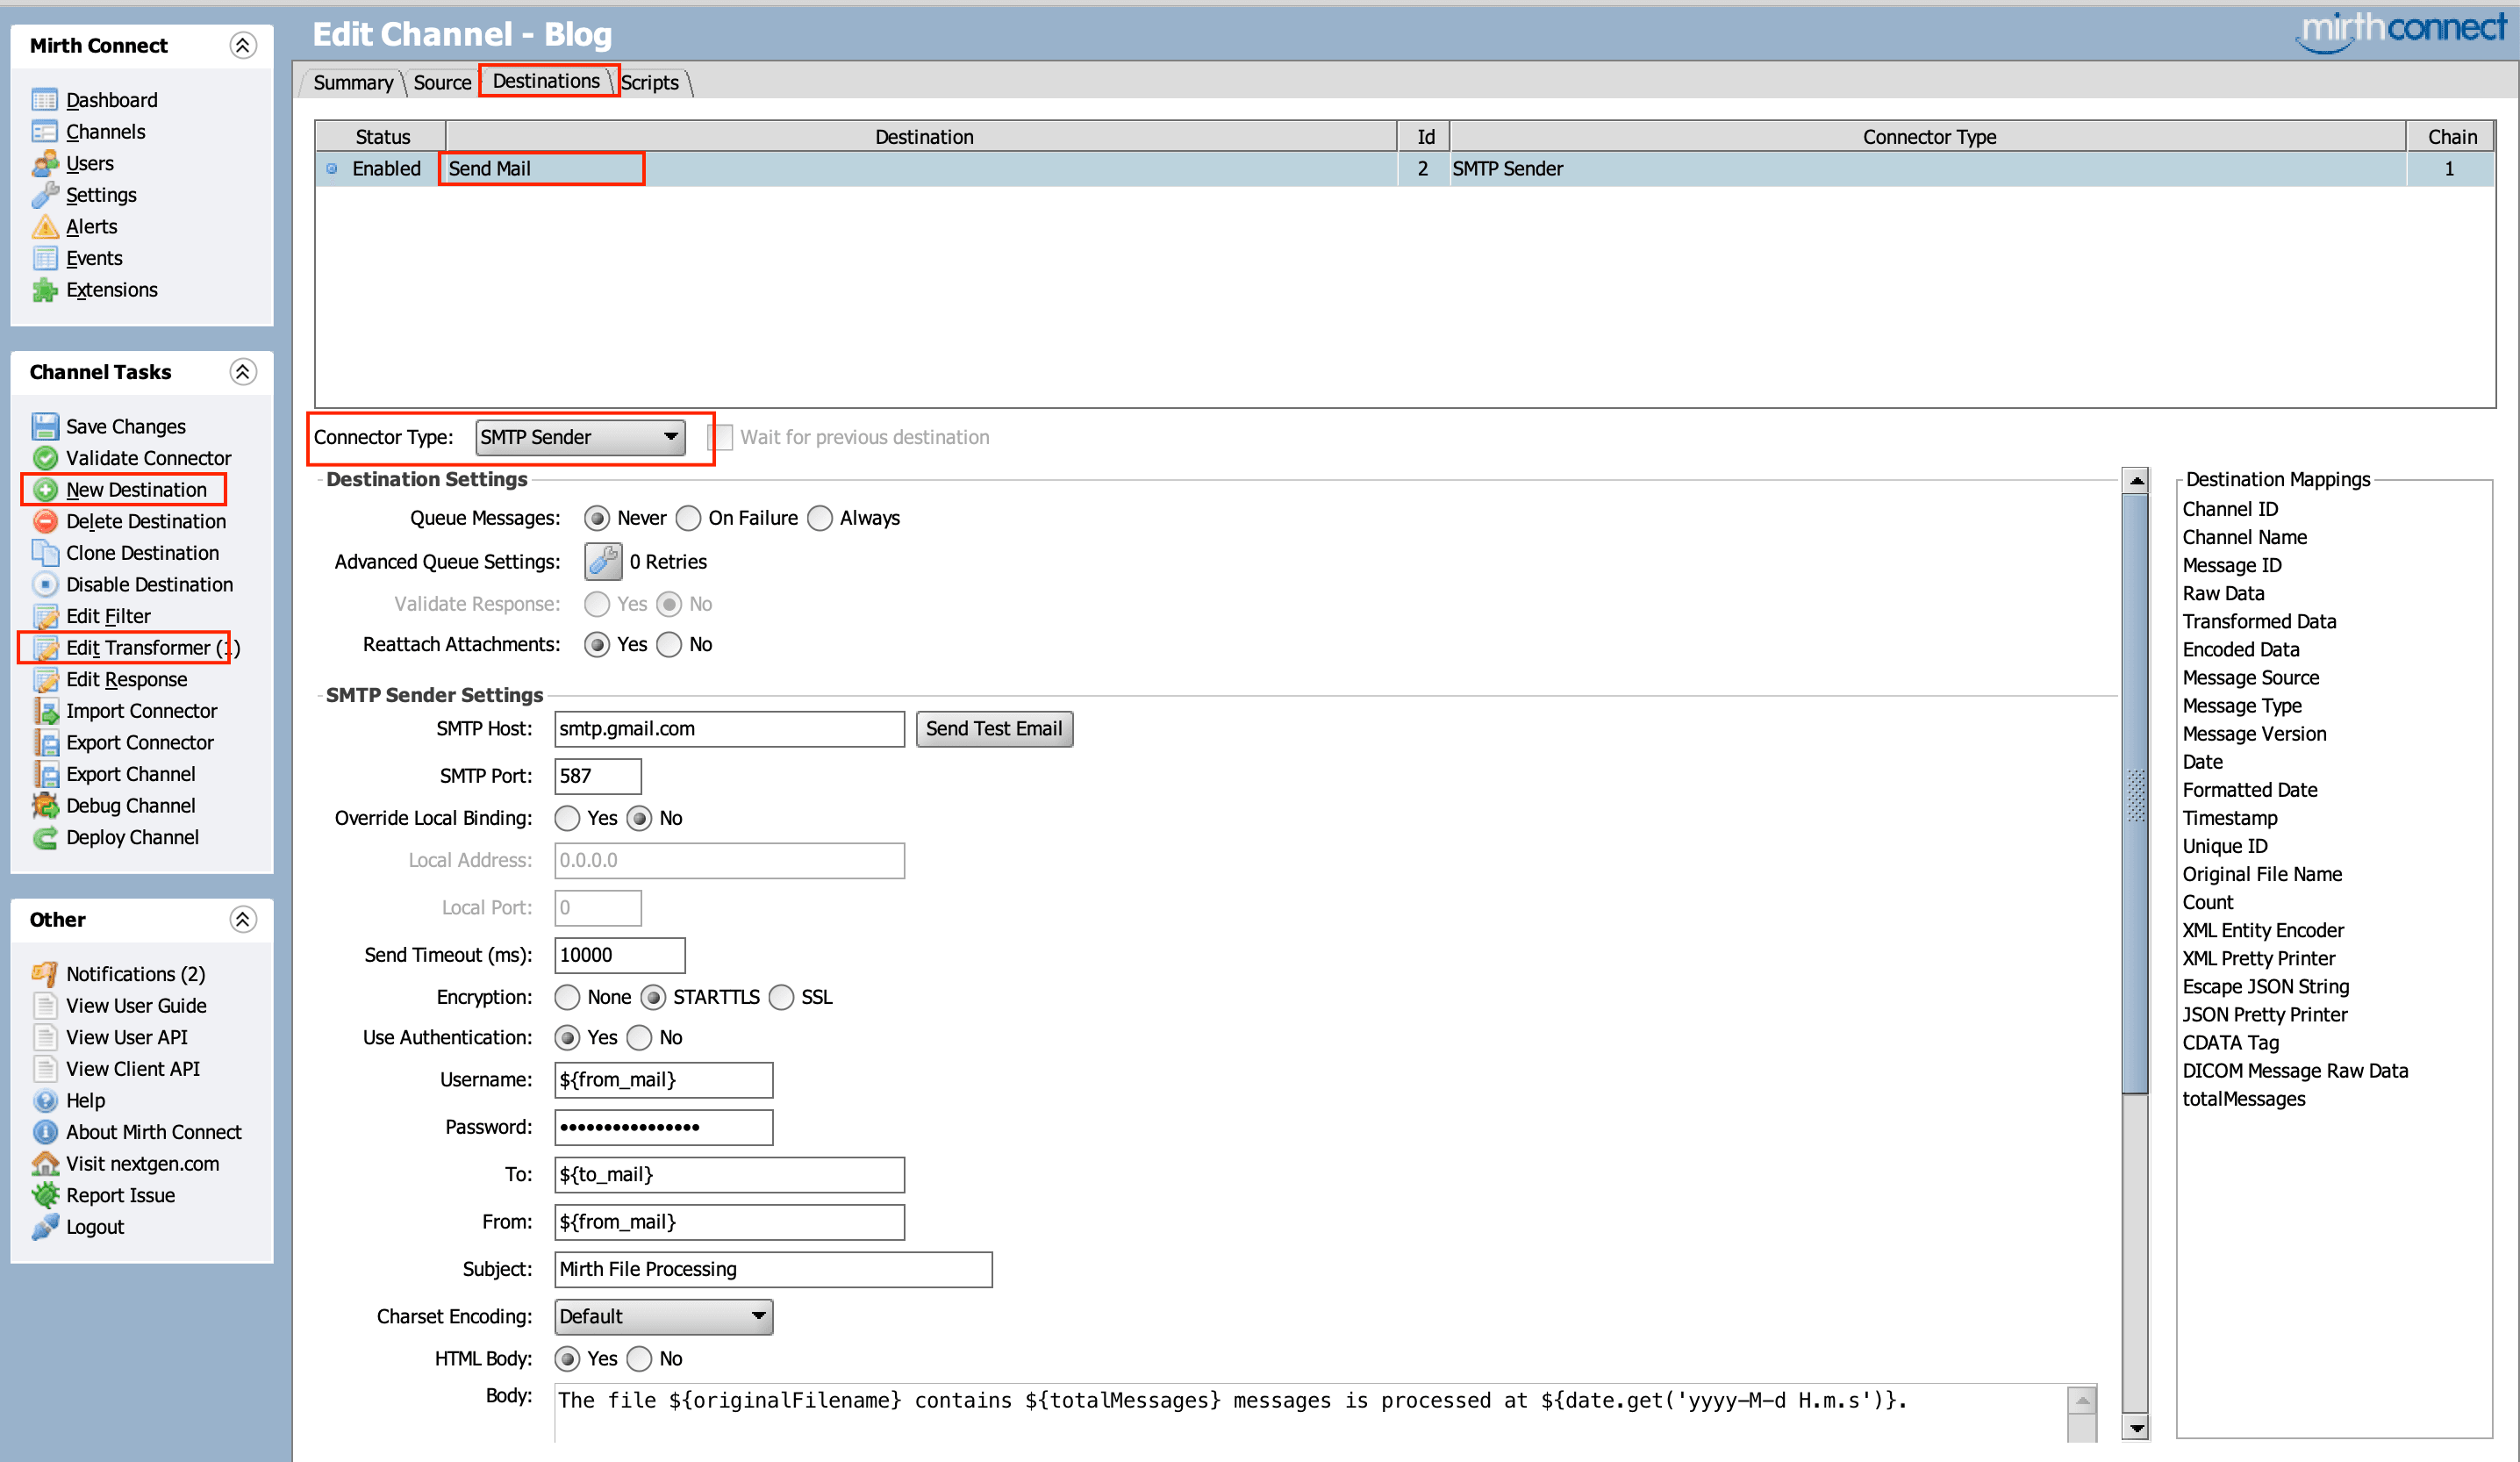Click the Notifications icon
2520x1462 pixels.
coord(45,974)
